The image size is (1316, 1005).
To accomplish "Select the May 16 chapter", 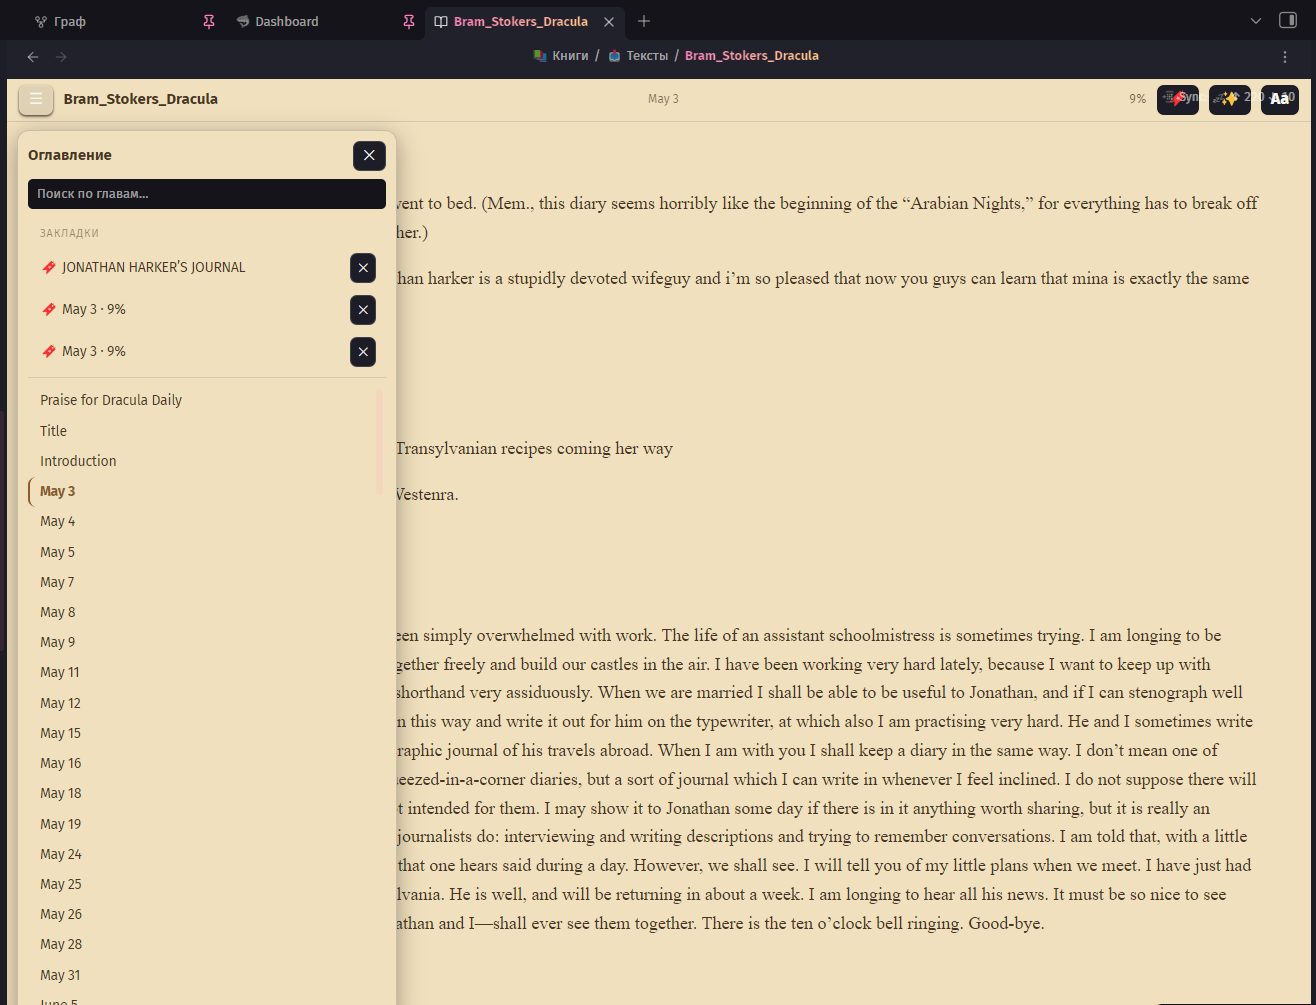I will coord(60,763).
